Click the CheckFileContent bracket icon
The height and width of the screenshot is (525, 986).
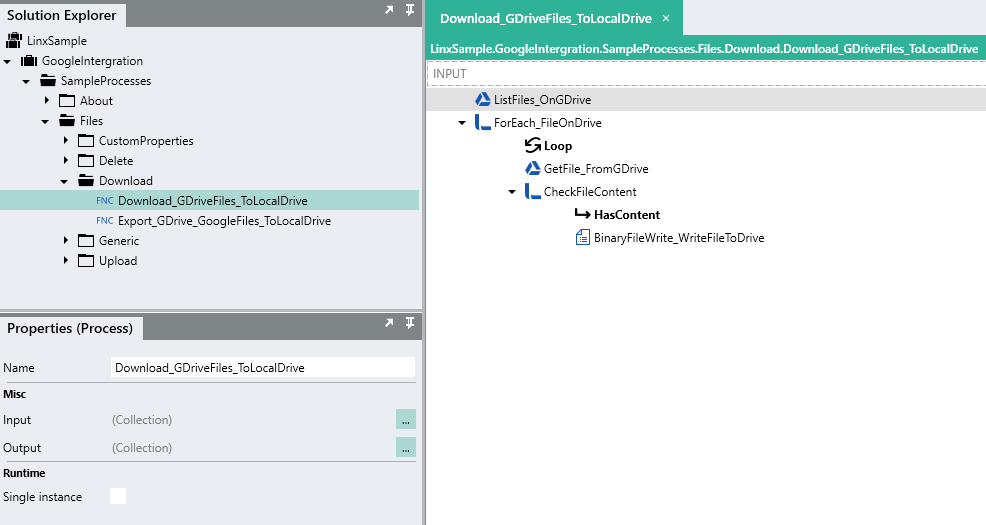coord(533,192)
